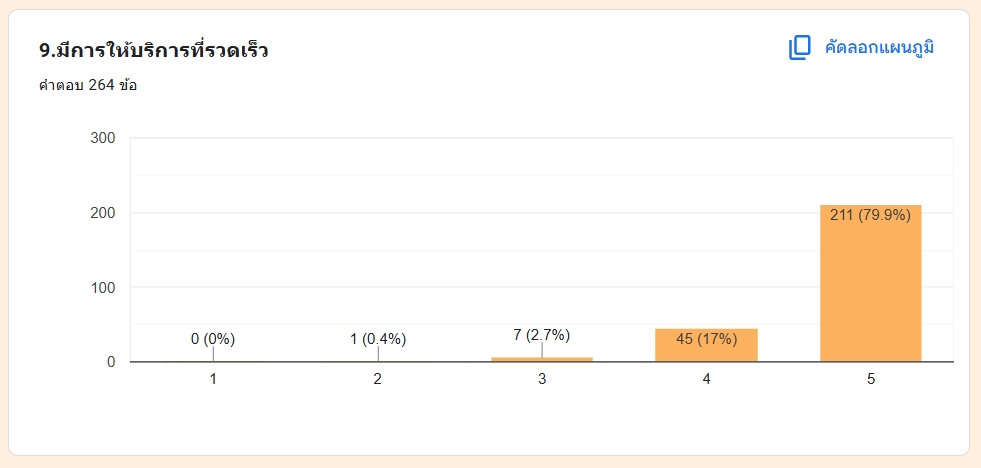Click the copy chart icon
Viewport: 981px width, 468px height.
tap(799, 48)
